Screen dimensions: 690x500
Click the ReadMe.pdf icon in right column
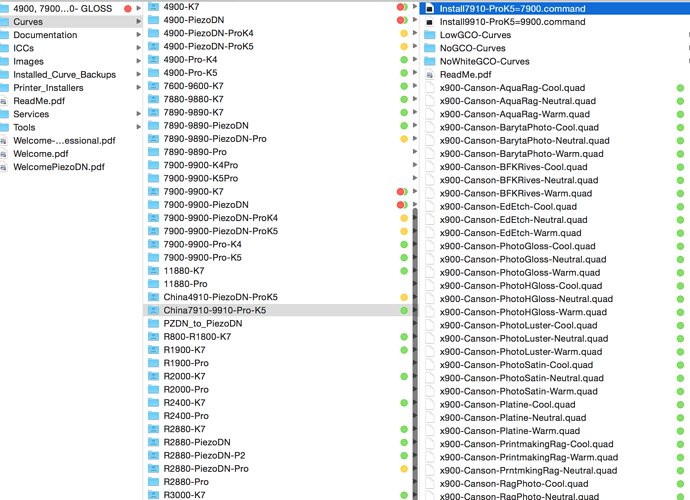click(x=430, y=74)
